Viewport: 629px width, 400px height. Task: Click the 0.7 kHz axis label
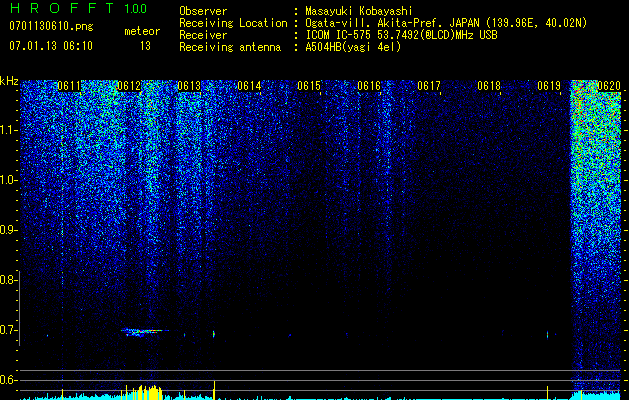pos(8,330)
